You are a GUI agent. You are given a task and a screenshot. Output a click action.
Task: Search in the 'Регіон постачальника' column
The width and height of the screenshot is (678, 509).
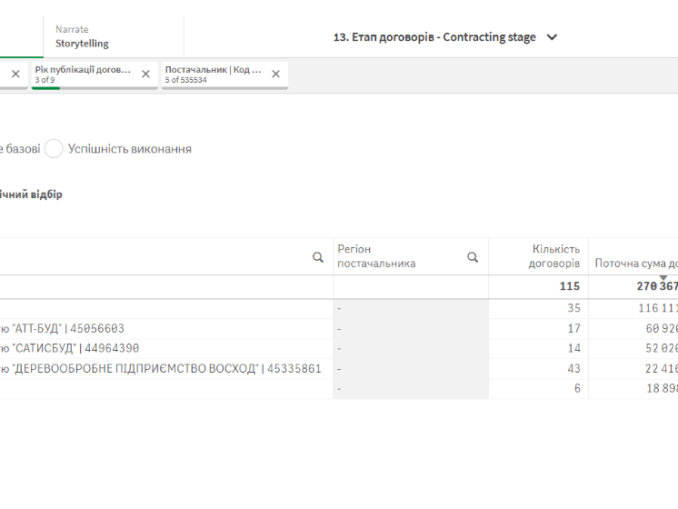(x=472, y=257)
